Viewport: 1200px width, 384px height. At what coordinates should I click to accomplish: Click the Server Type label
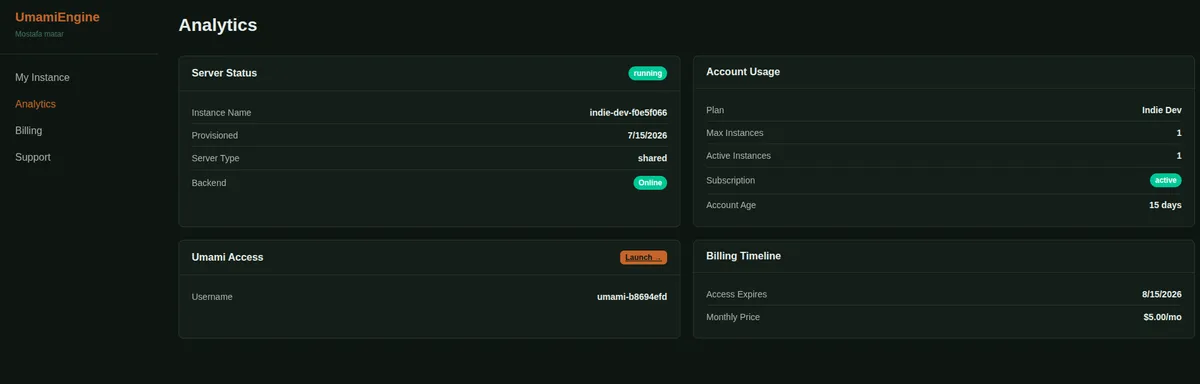(x=216, y=158)
